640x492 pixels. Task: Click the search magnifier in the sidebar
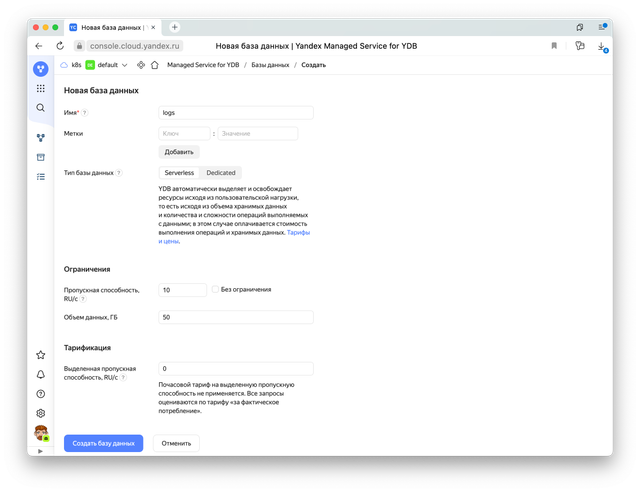41,107
